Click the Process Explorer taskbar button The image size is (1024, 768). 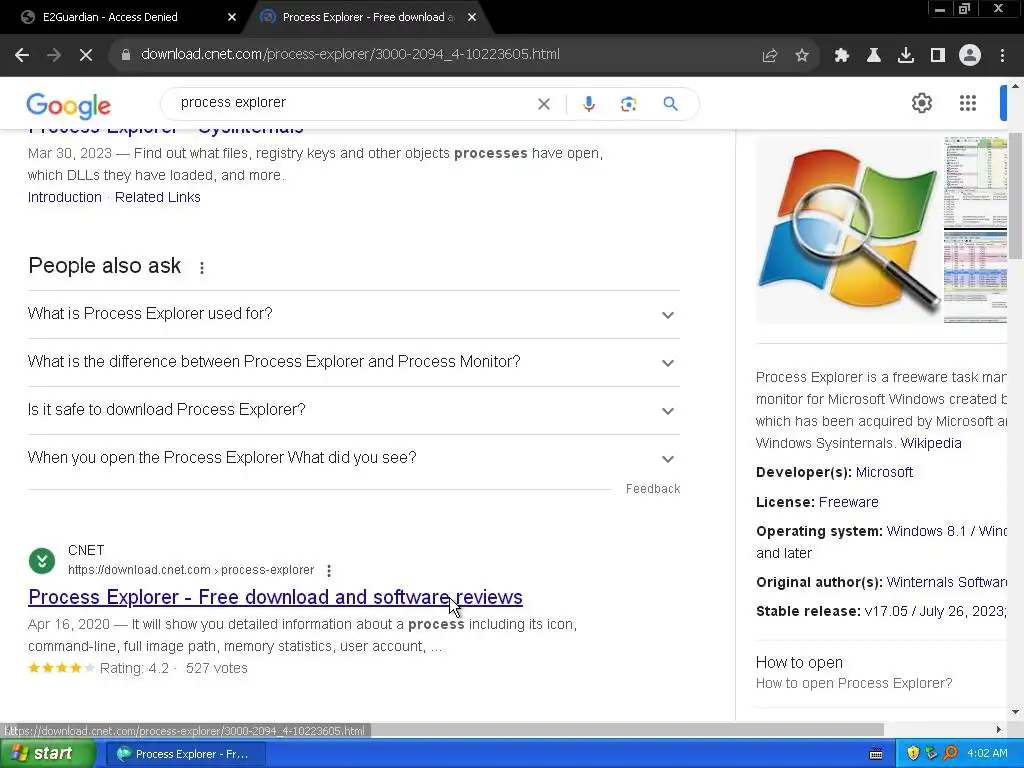tap(185, 754)
